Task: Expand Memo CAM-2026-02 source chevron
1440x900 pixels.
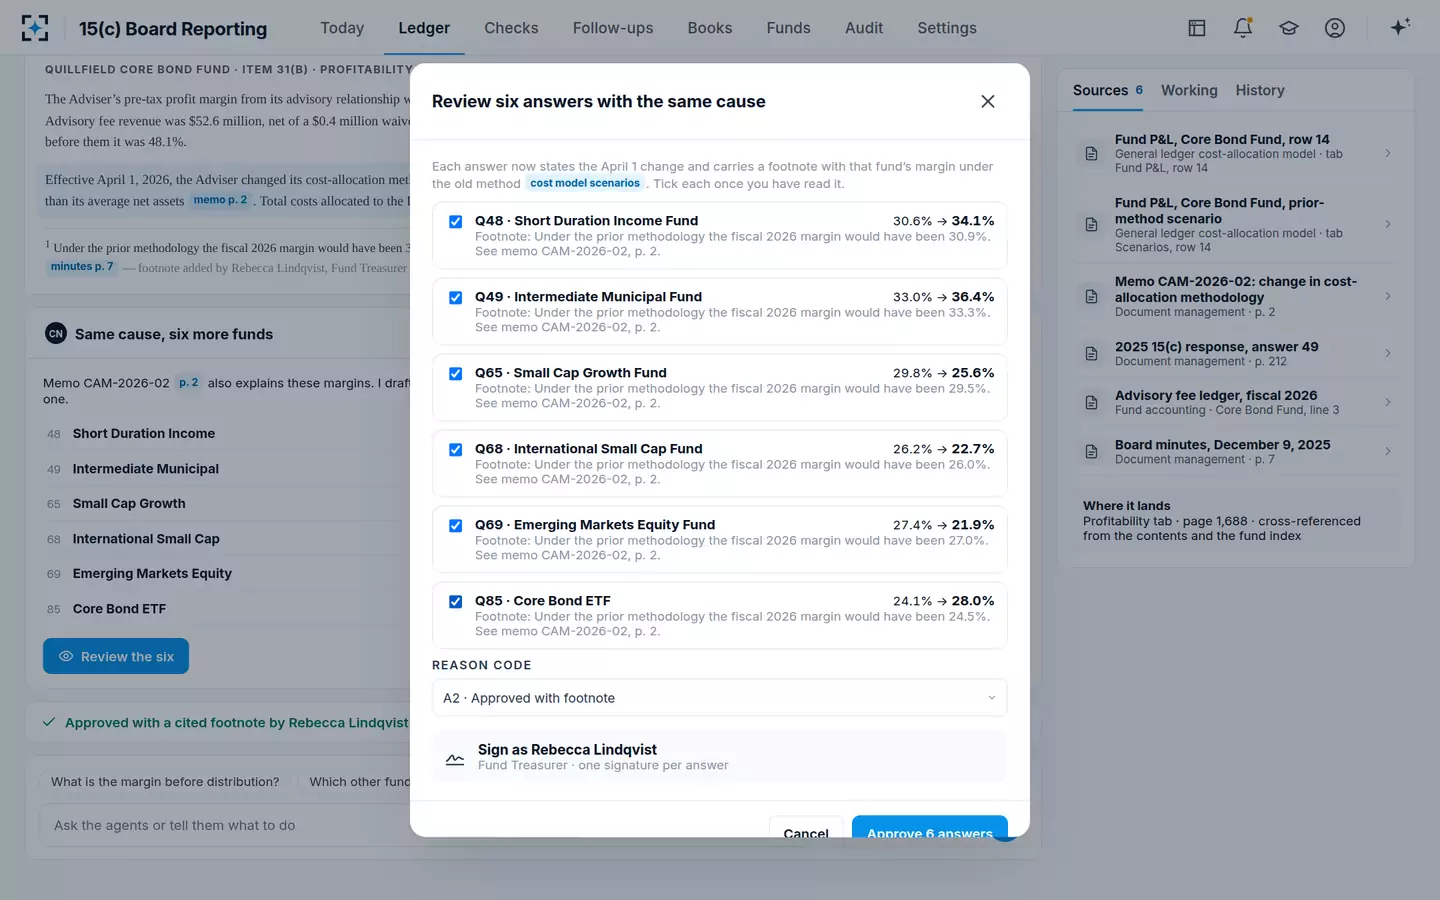Action: tap(1388, 297)
